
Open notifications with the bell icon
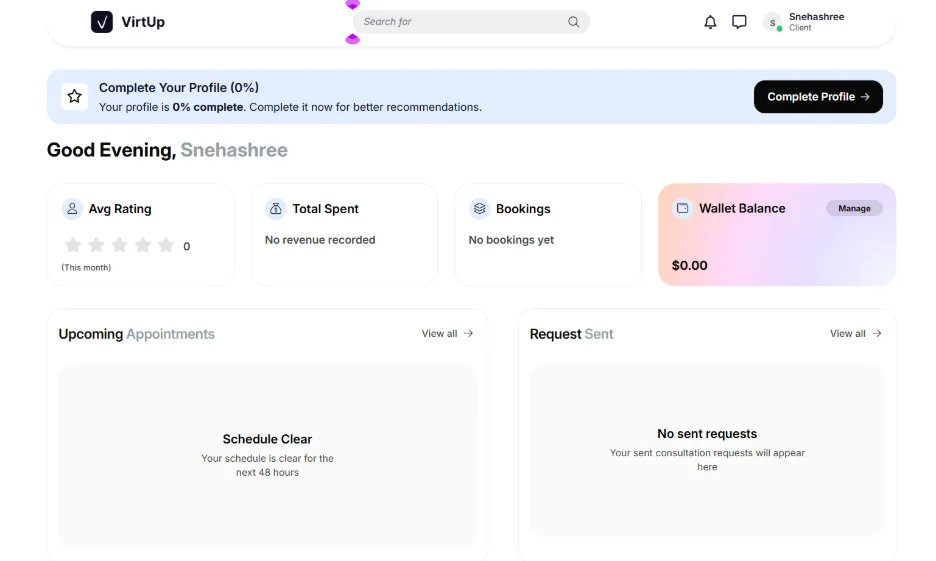[x=710, y=22]
